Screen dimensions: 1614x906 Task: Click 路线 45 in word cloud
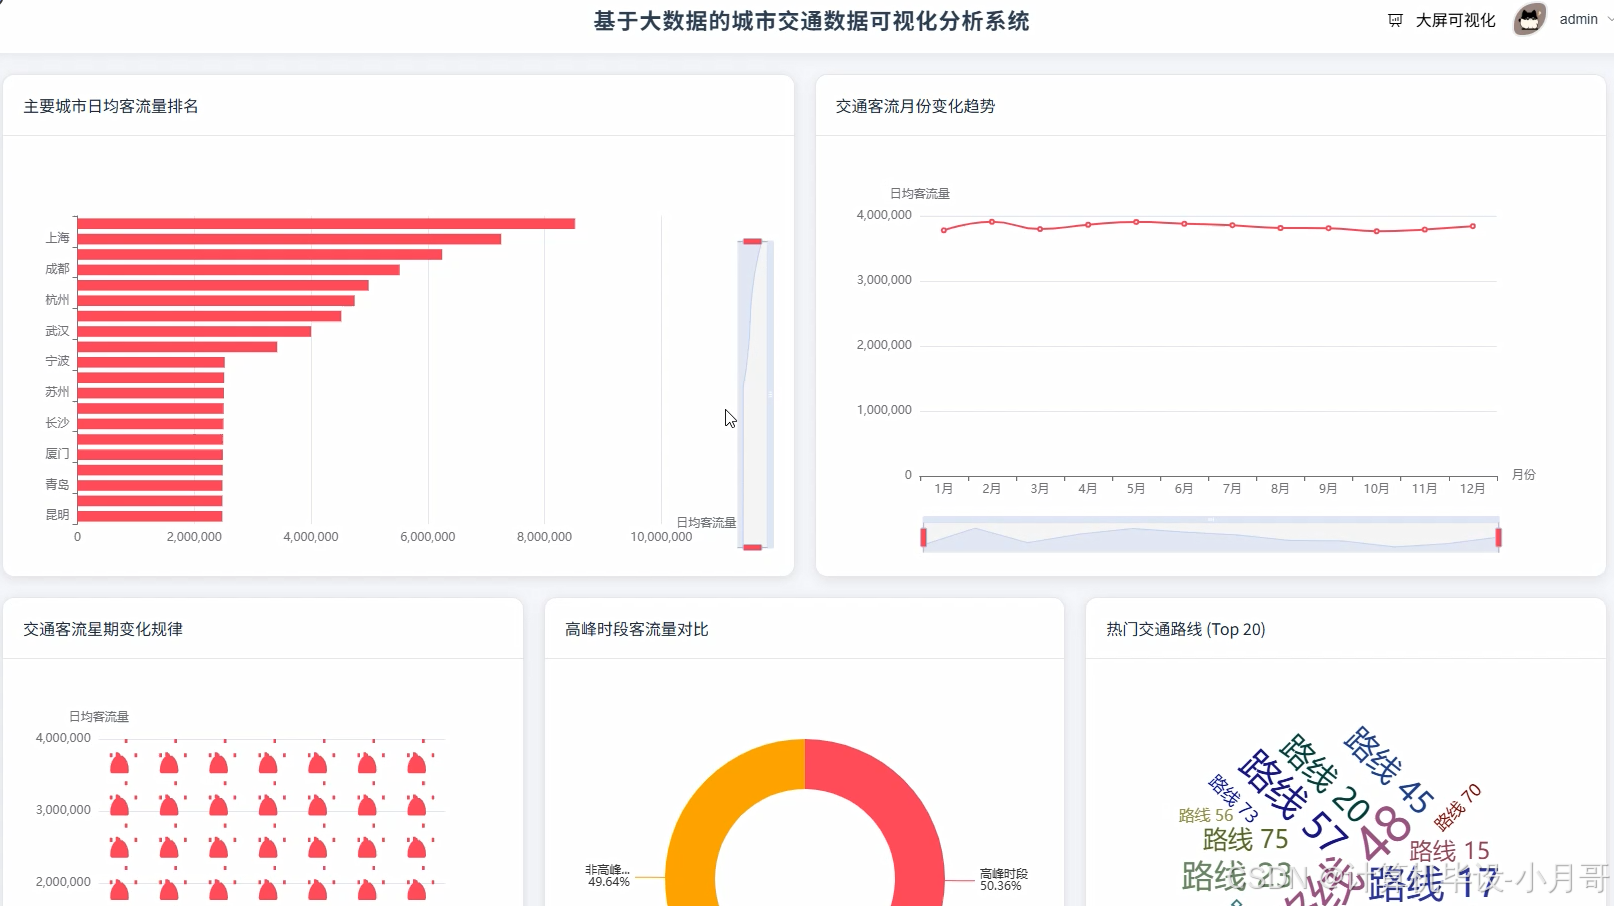pyautogui.click(x=1390, y=769)
